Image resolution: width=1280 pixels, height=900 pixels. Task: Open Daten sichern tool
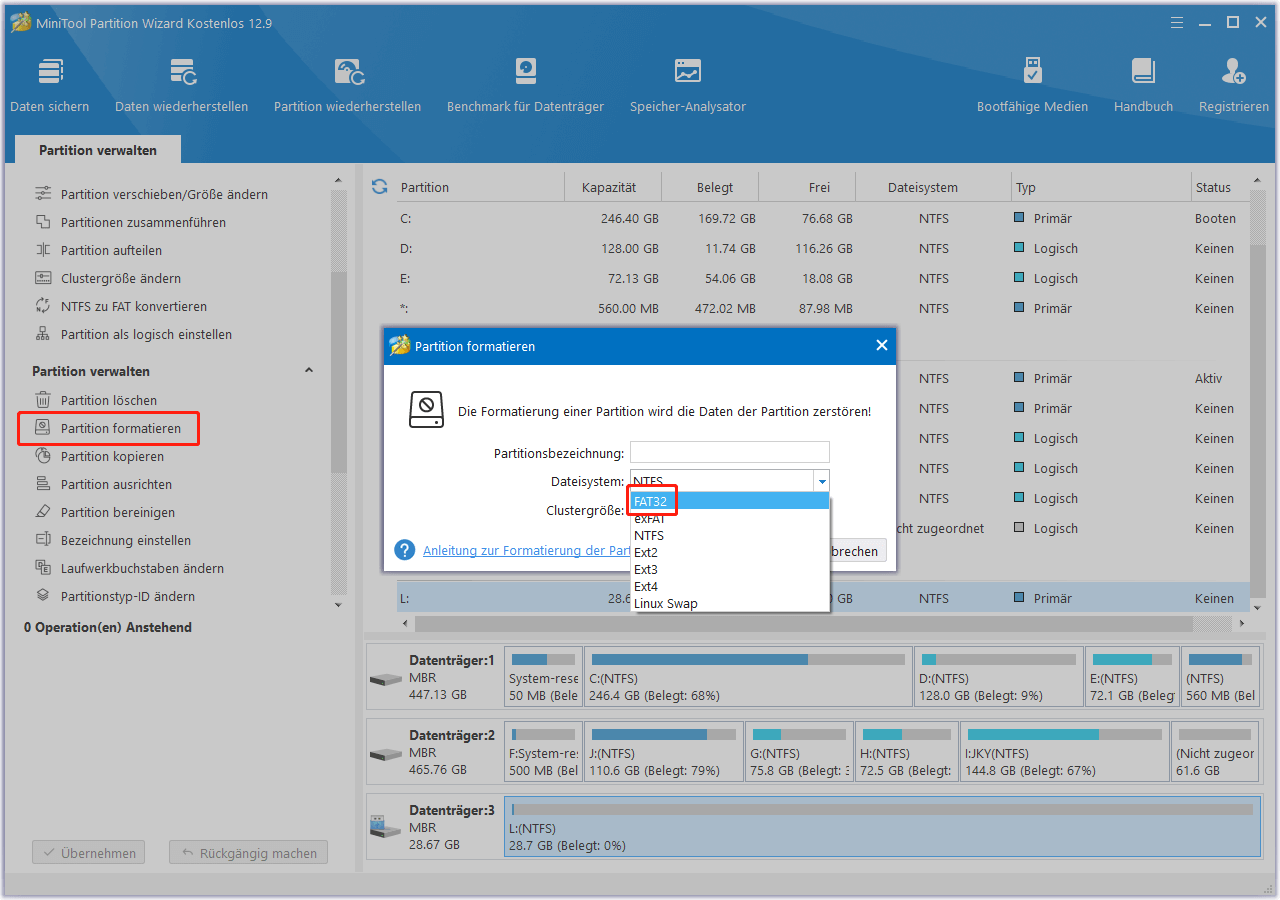pyautogui.click(x=50, y=85)
